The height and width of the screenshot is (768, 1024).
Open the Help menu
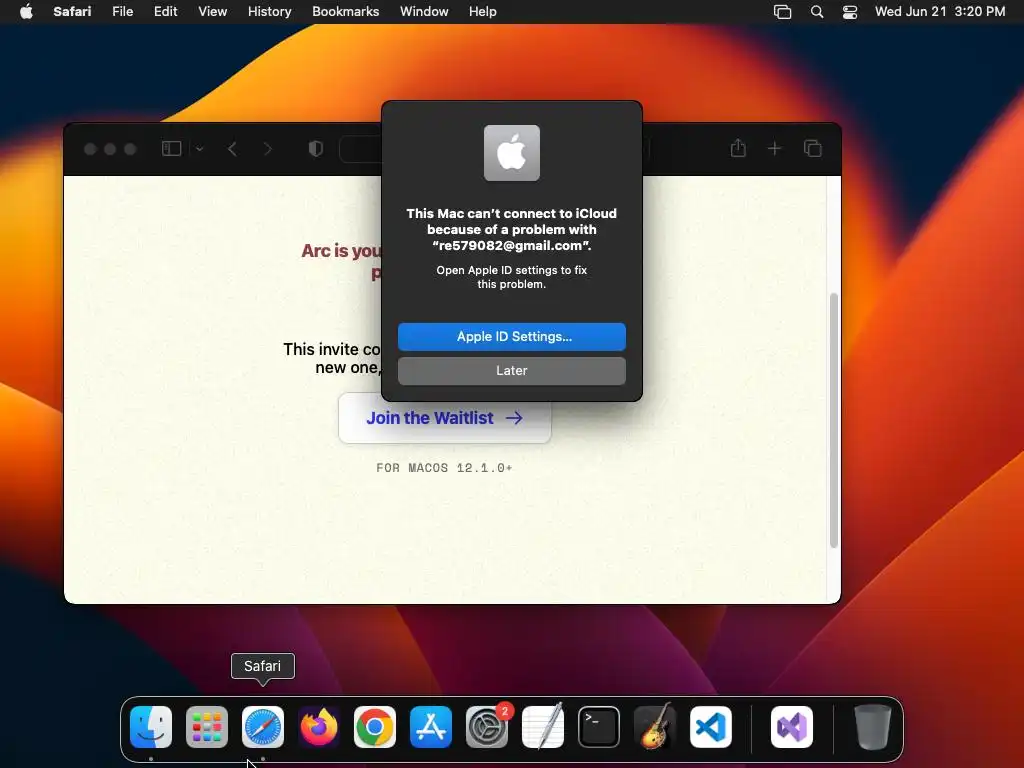click(x=483, y=11)
